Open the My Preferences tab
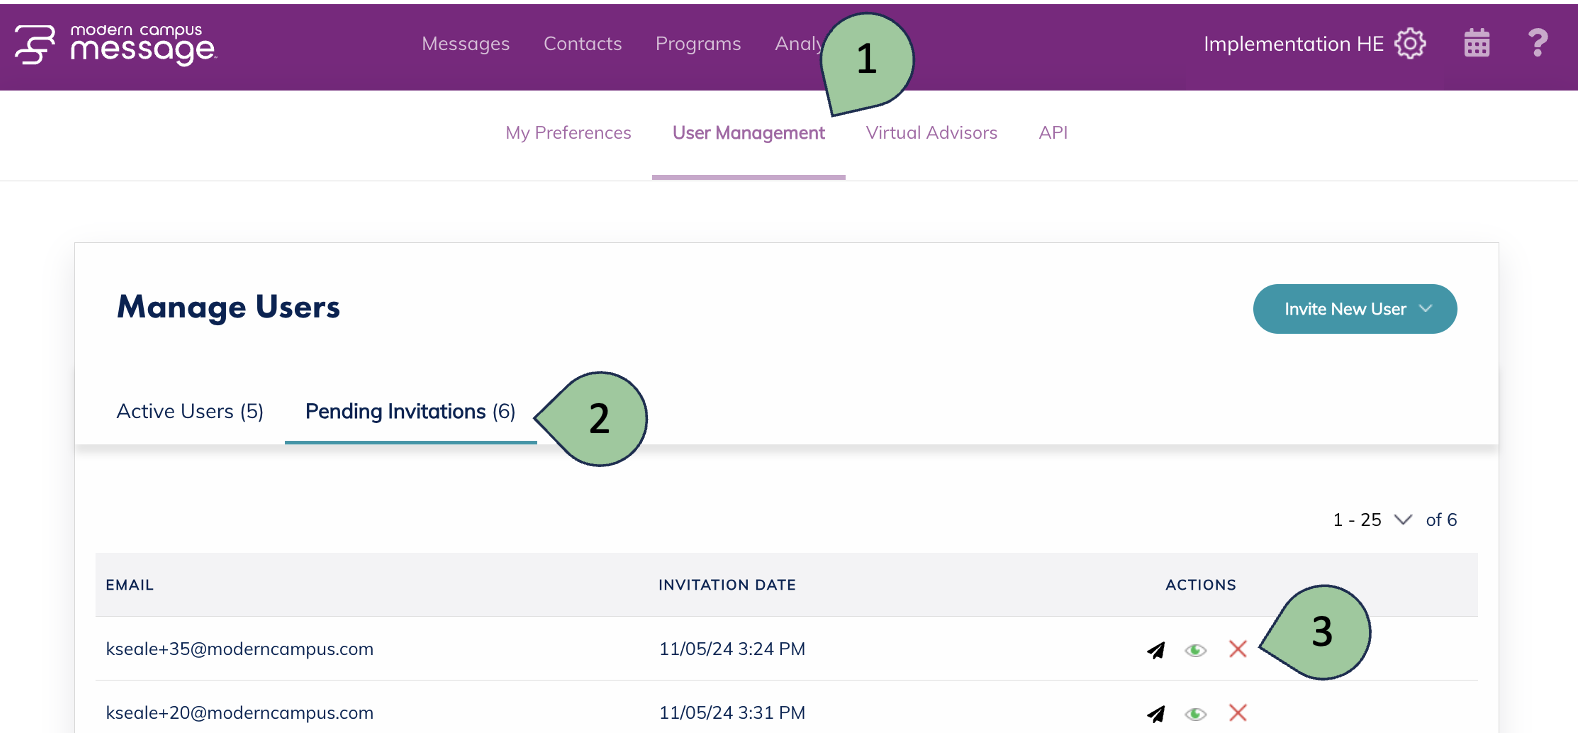Image resolution: width=1578 pixels, height=736 pixels. tap(568, 133)
